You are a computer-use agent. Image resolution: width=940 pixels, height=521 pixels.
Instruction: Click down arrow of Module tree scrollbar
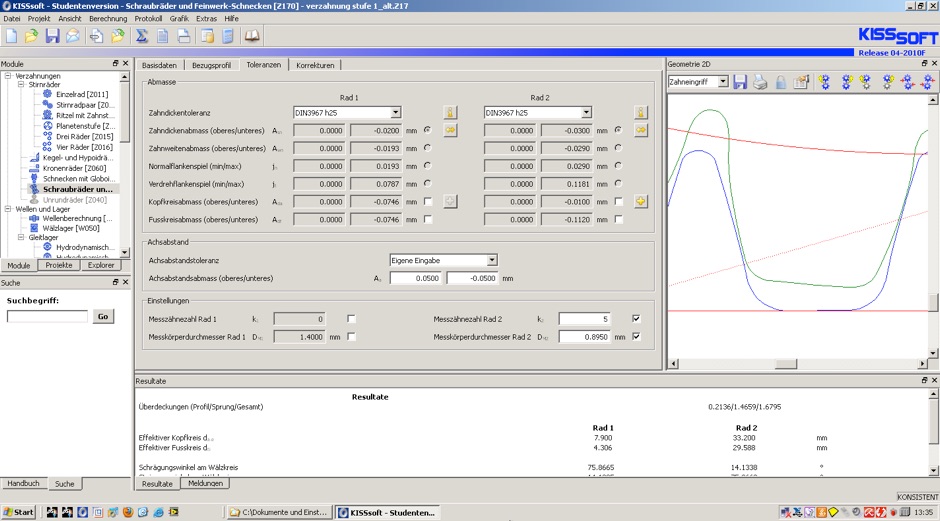tap(125, 252)
